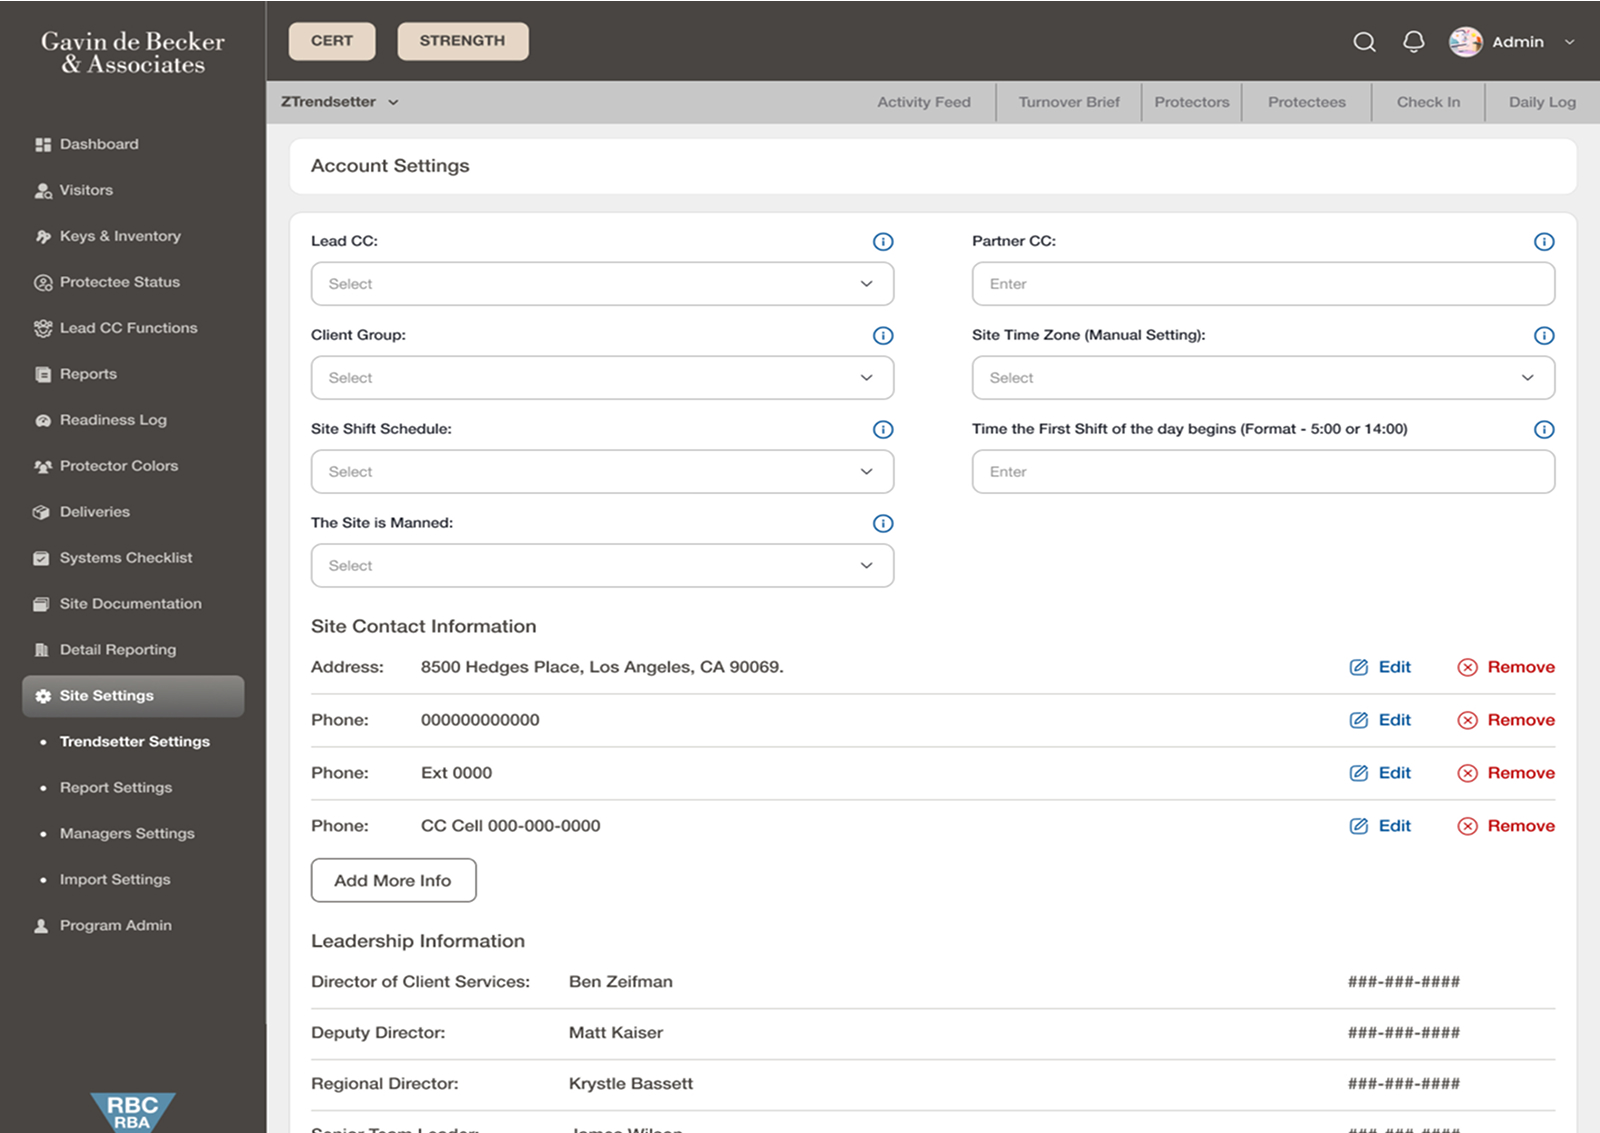Remove the address contact entry
This screenshot has width=1600, height=1133.
[1506, 667]
